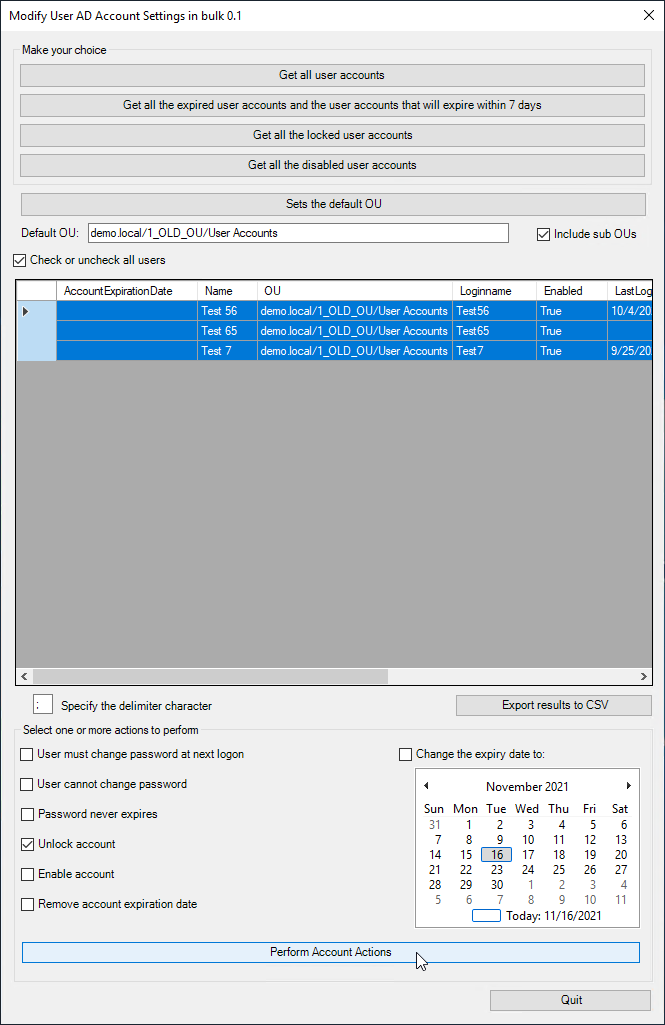Check Change the expiry date to option
665x1025 pixels.
tap(406, 754)
